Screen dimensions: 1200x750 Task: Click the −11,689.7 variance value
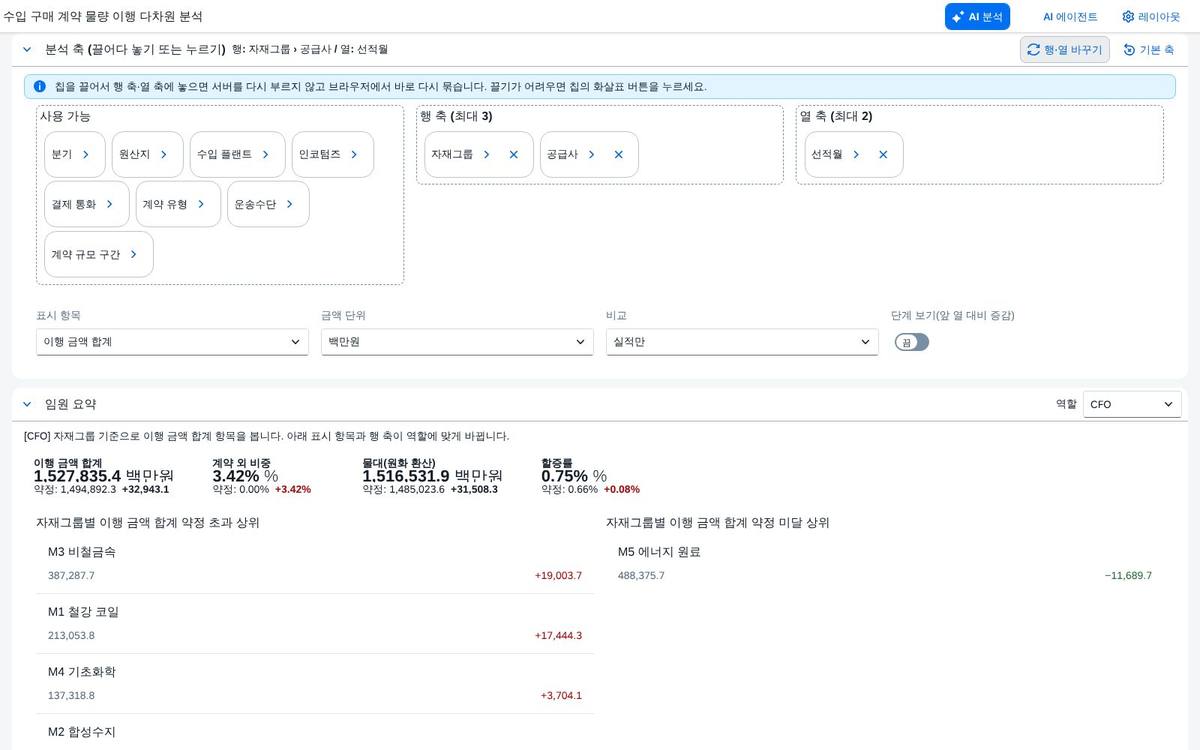1128,576
